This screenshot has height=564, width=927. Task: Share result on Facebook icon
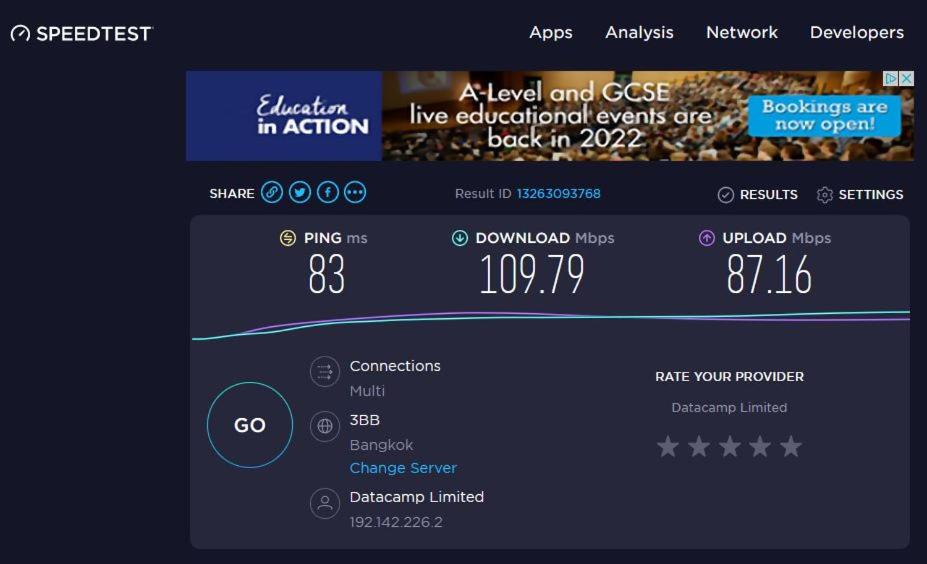[328, 193]
